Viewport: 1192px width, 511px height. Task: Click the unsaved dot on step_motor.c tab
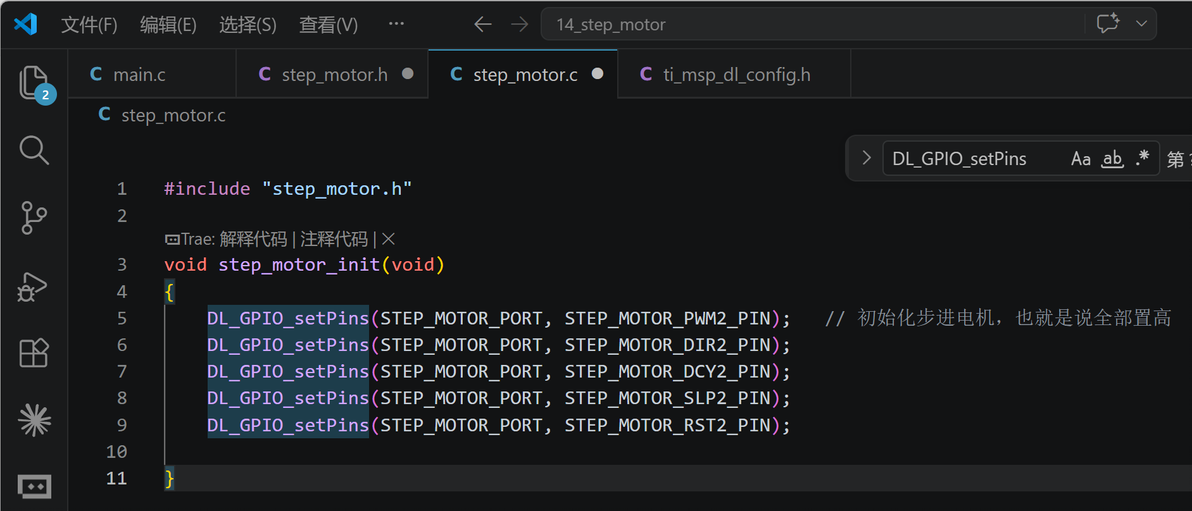coord(598,74)
